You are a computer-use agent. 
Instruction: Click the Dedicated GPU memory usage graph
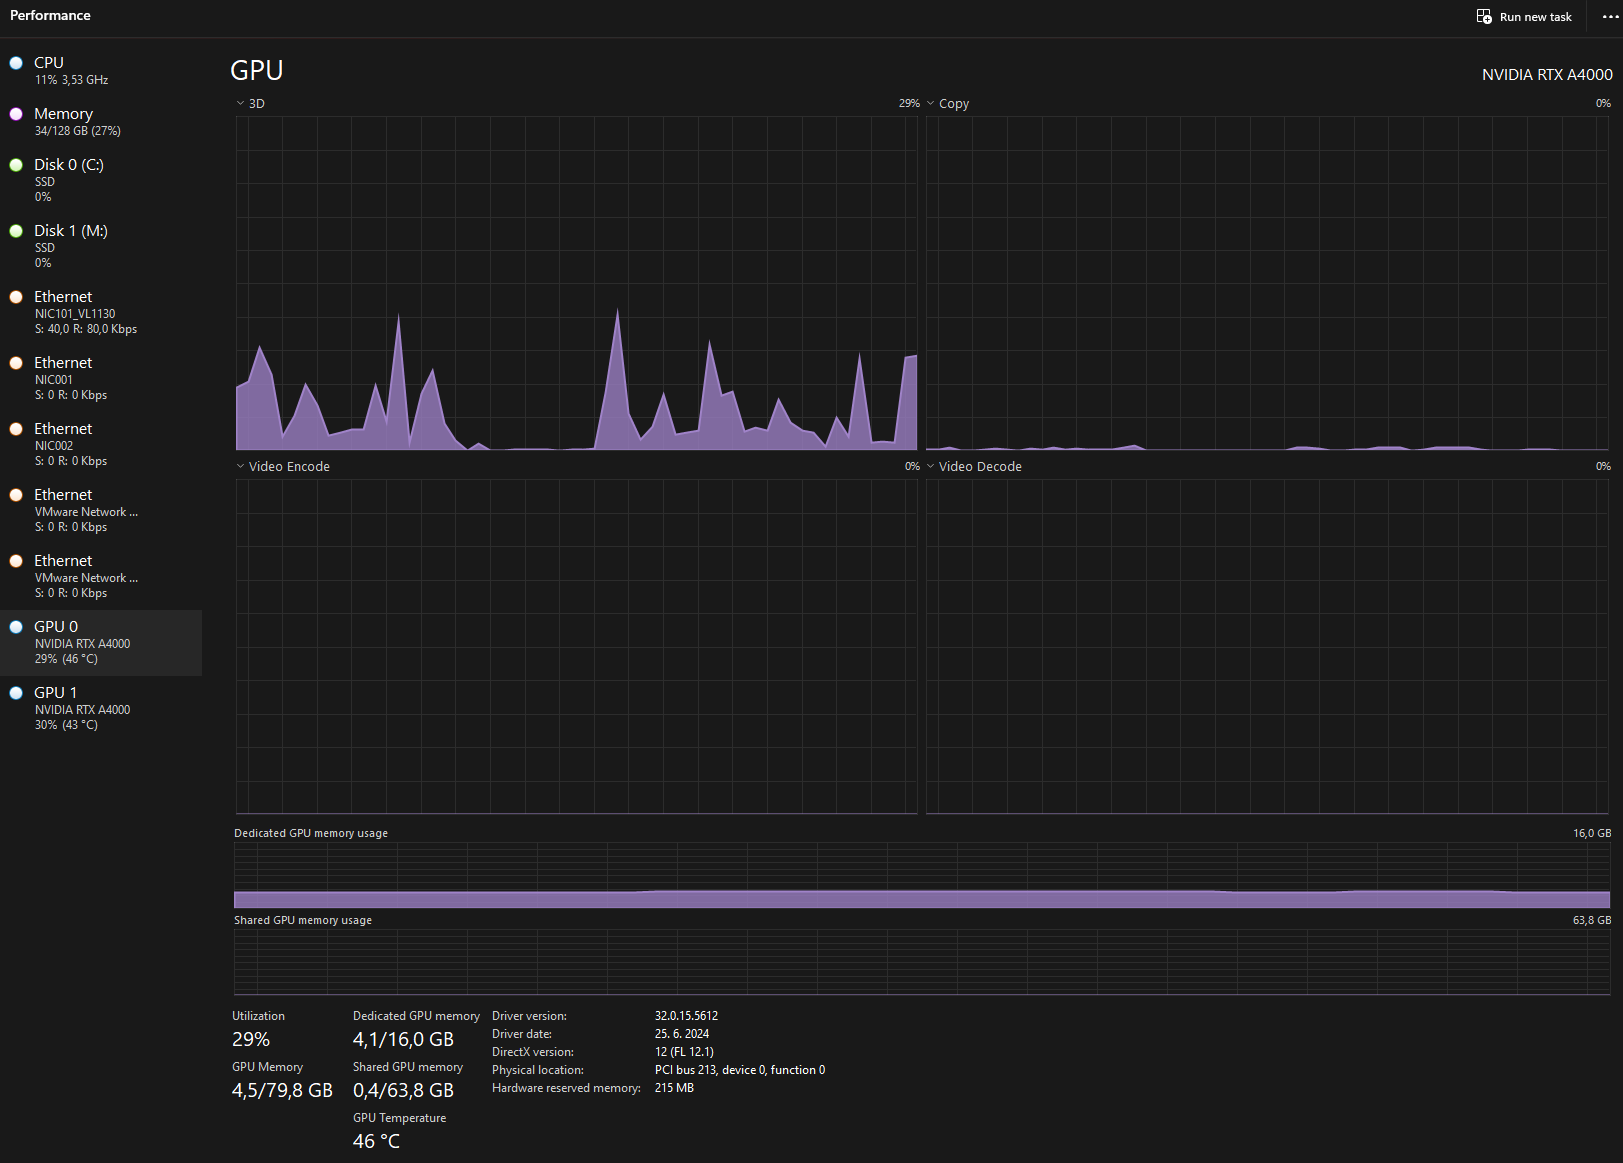point(921,875)
